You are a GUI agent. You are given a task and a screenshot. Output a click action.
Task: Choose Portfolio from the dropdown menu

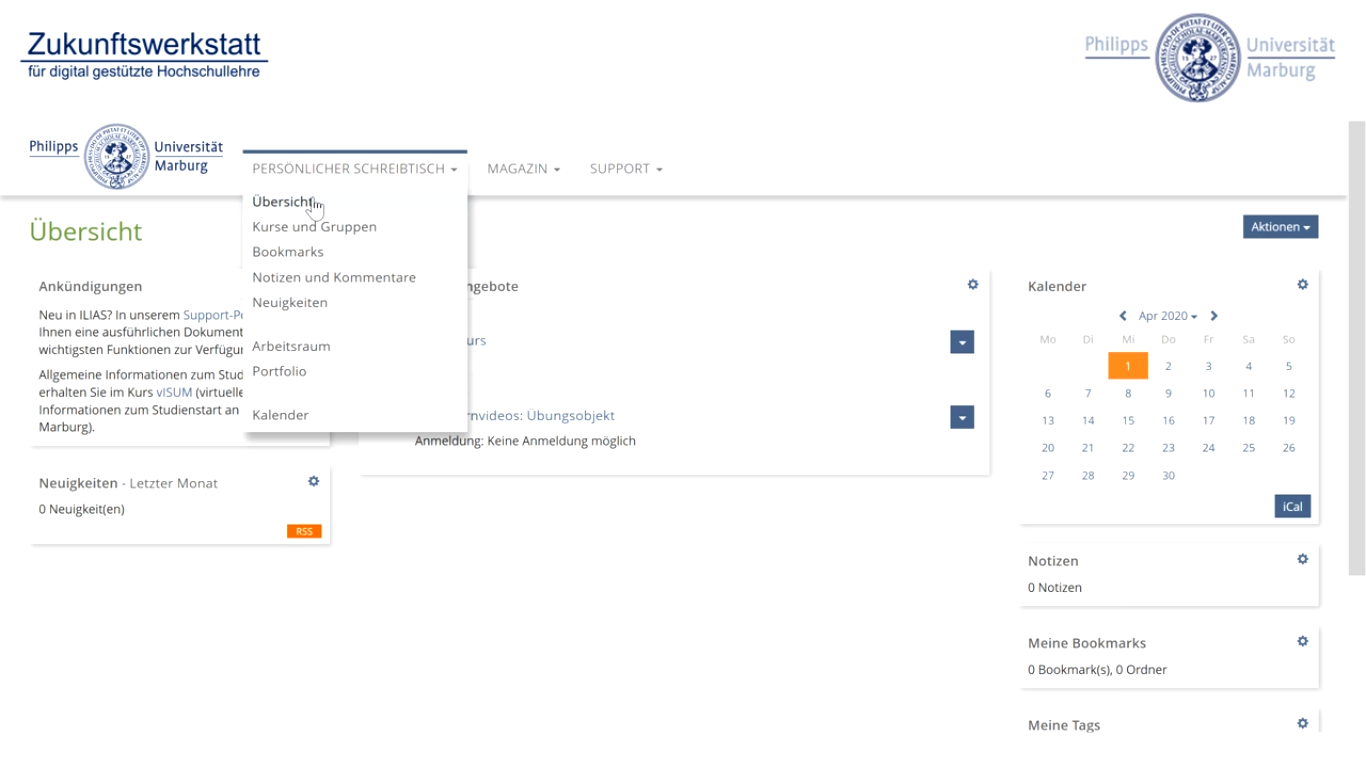279,371
